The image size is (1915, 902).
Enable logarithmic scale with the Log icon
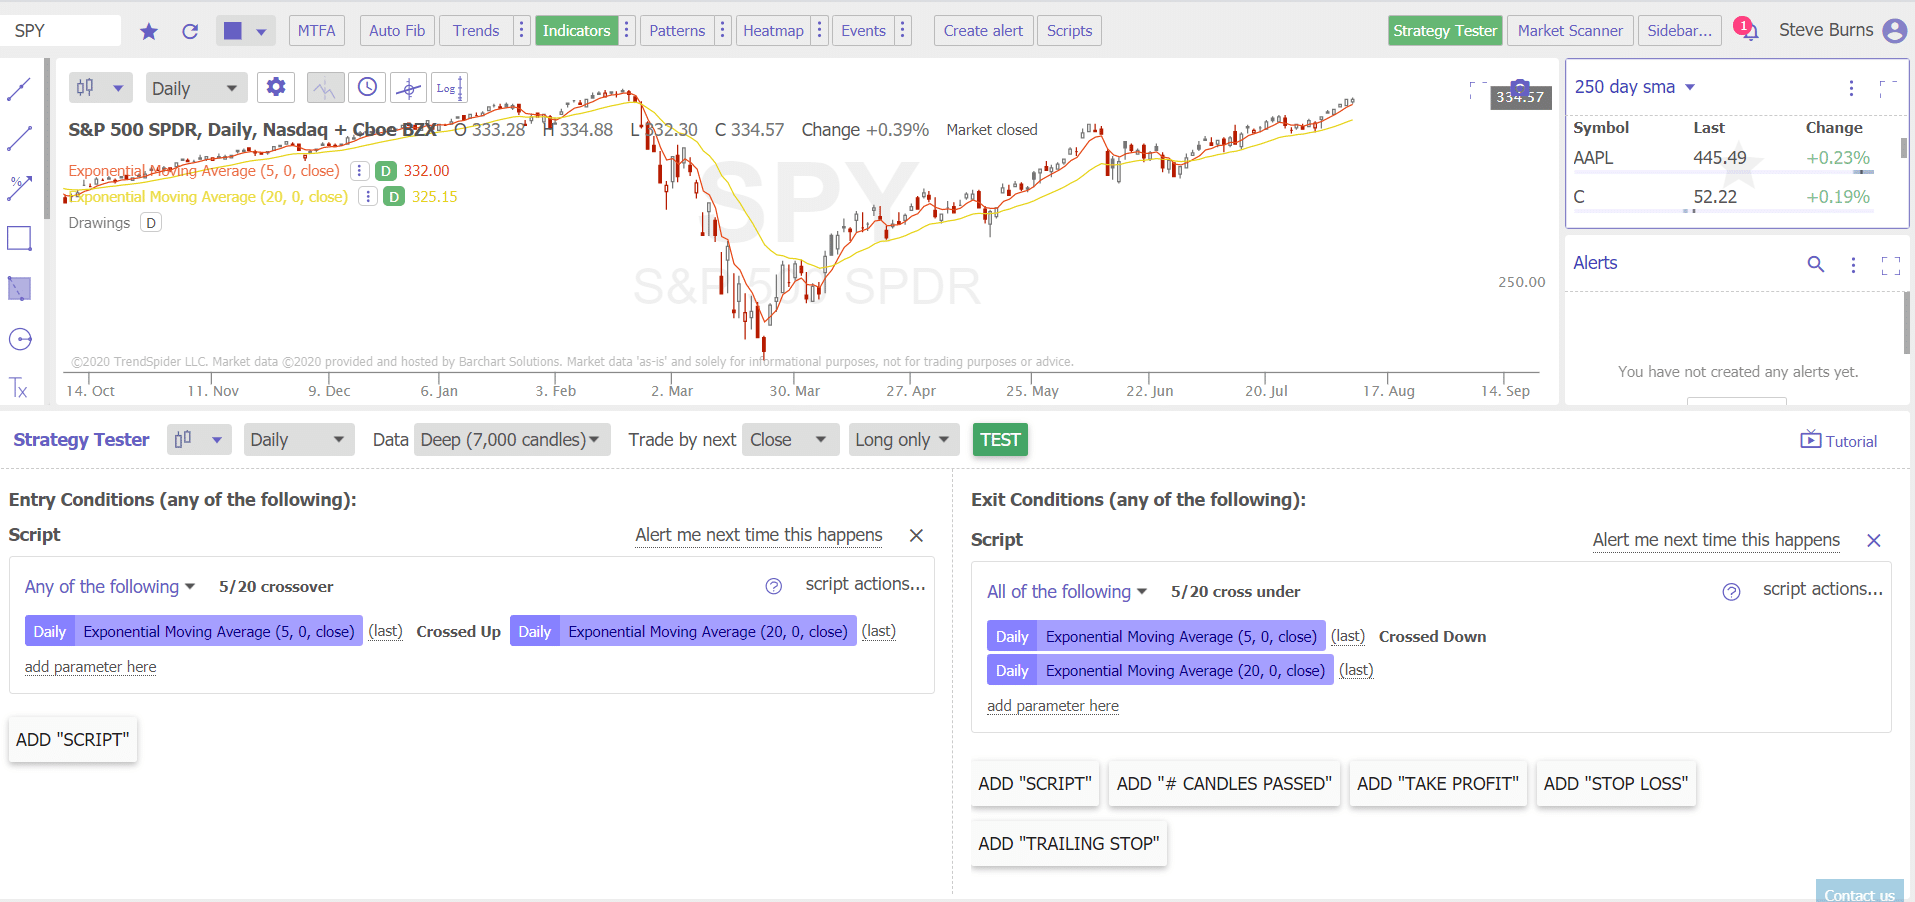coord(448,87)
